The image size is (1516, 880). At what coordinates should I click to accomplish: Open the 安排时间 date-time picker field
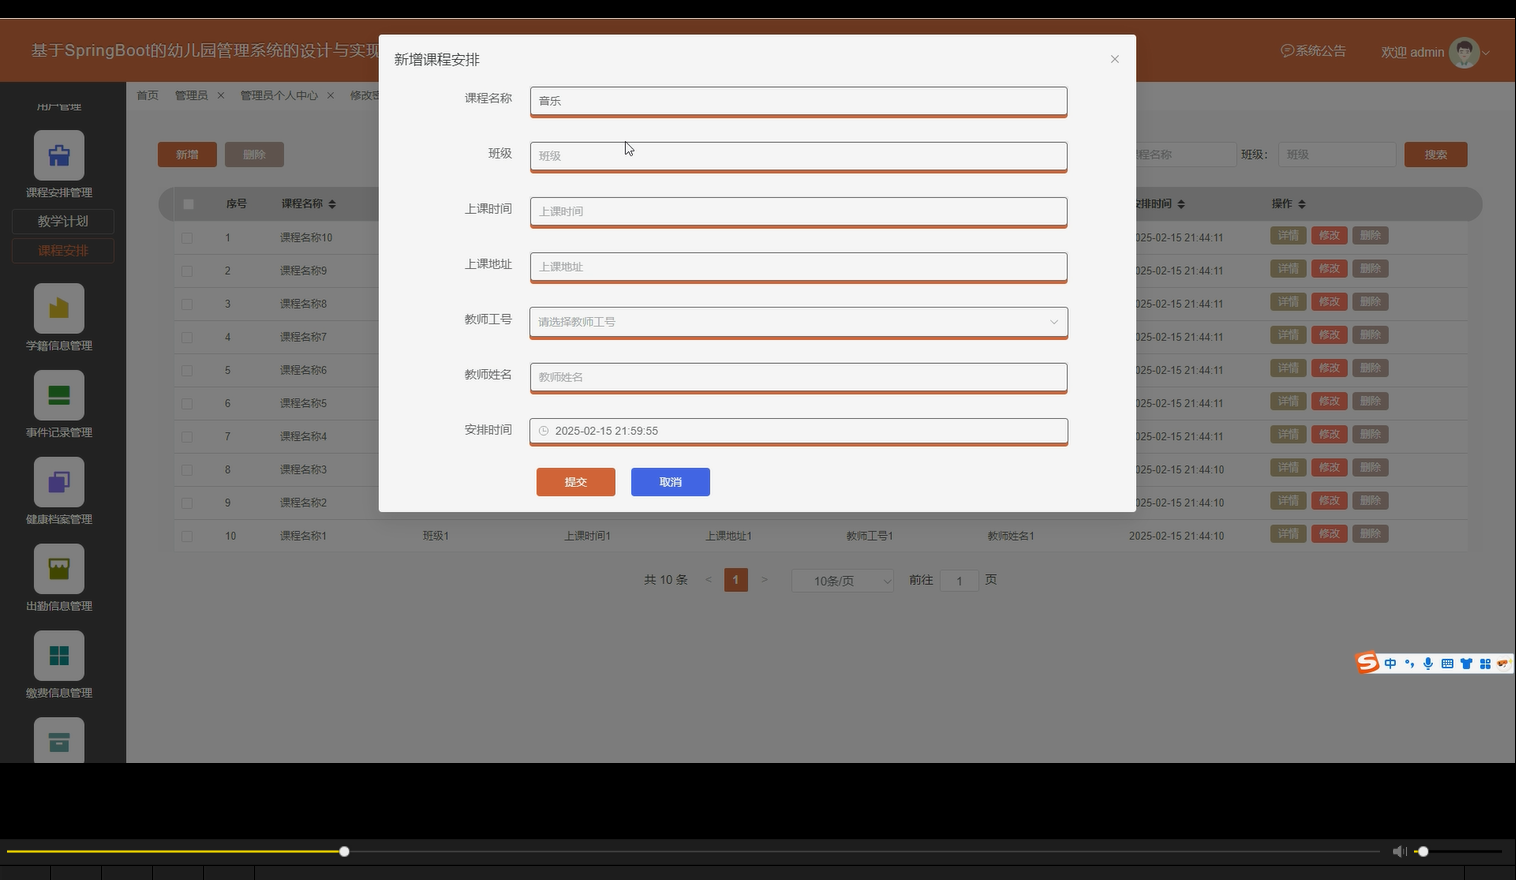click(x=798, y=431)
